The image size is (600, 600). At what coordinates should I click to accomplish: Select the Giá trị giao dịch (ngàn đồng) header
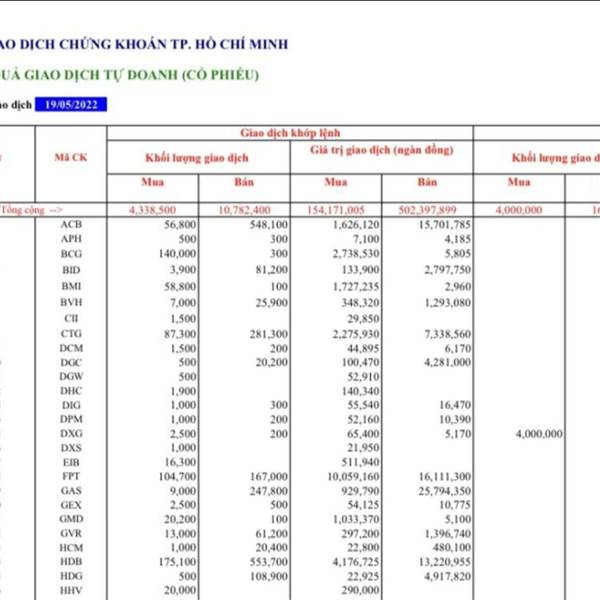382,150
